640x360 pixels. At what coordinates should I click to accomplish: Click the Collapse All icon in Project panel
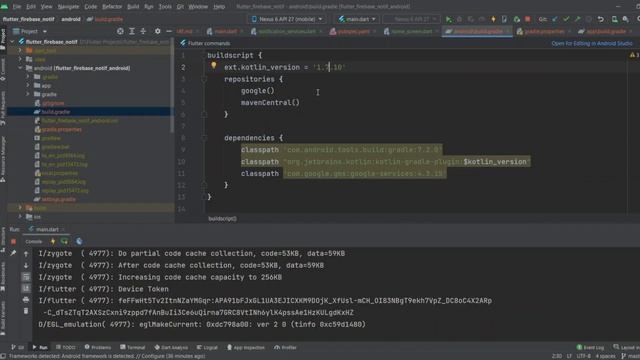(143, 31)
